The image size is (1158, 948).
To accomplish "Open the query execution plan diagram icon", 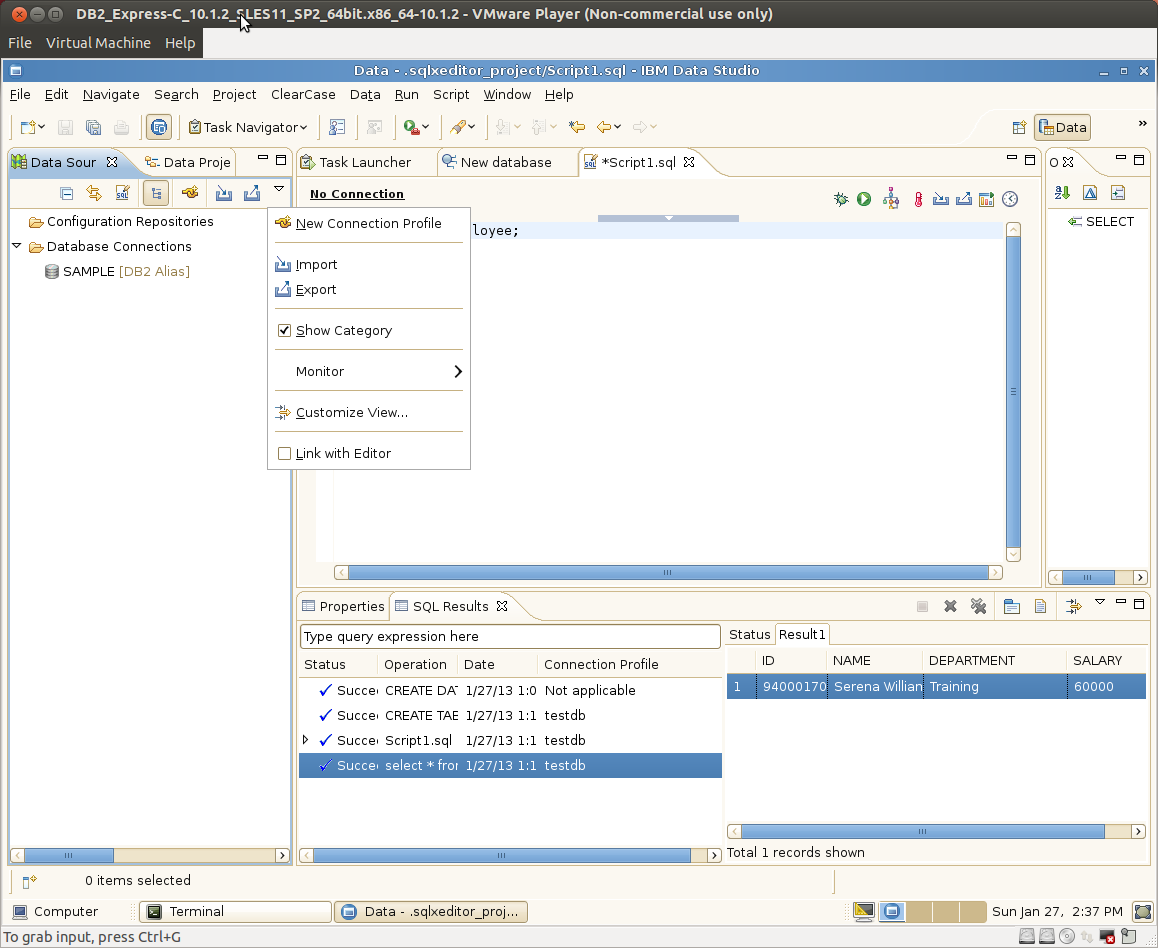I will coord(891,199).
